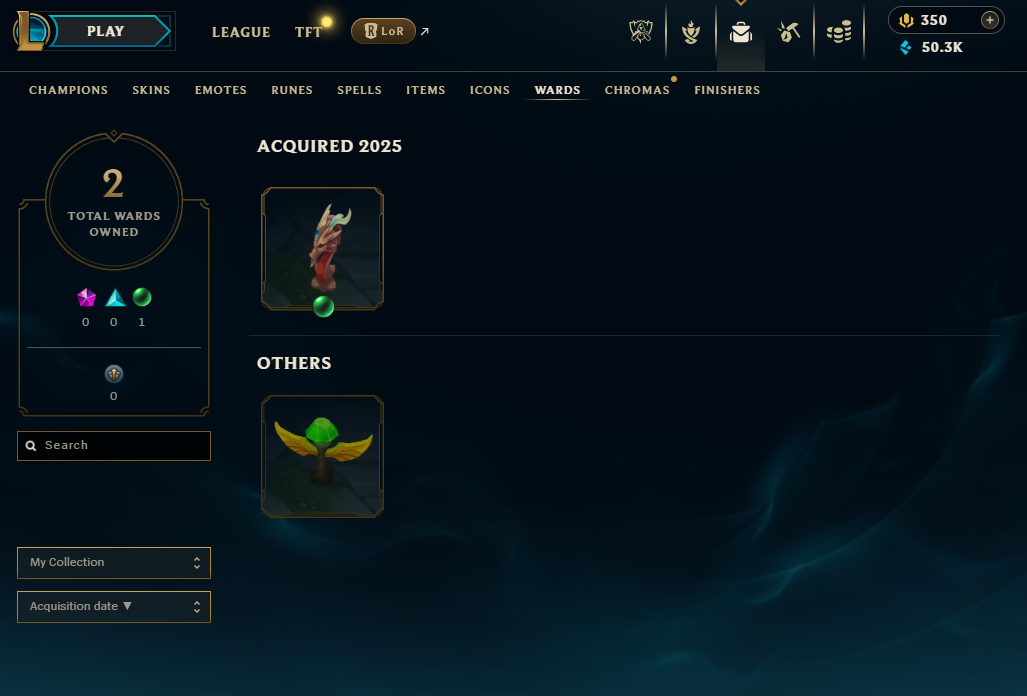The height and width of the screenshot is (696, 1027).
Task: Click the plus icon to purchase RP
Action: pos(990,20)
